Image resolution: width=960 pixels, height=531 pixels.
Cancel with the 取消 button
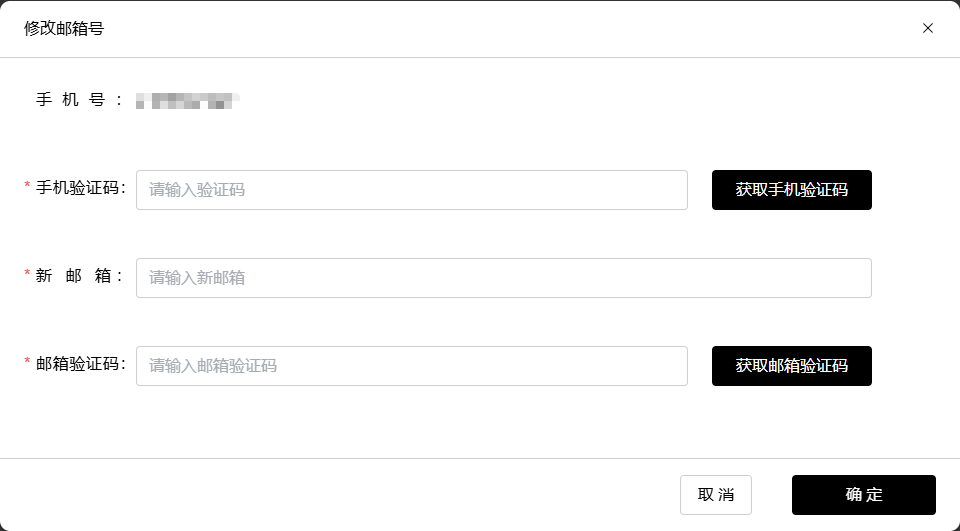[x=716, y=495]
